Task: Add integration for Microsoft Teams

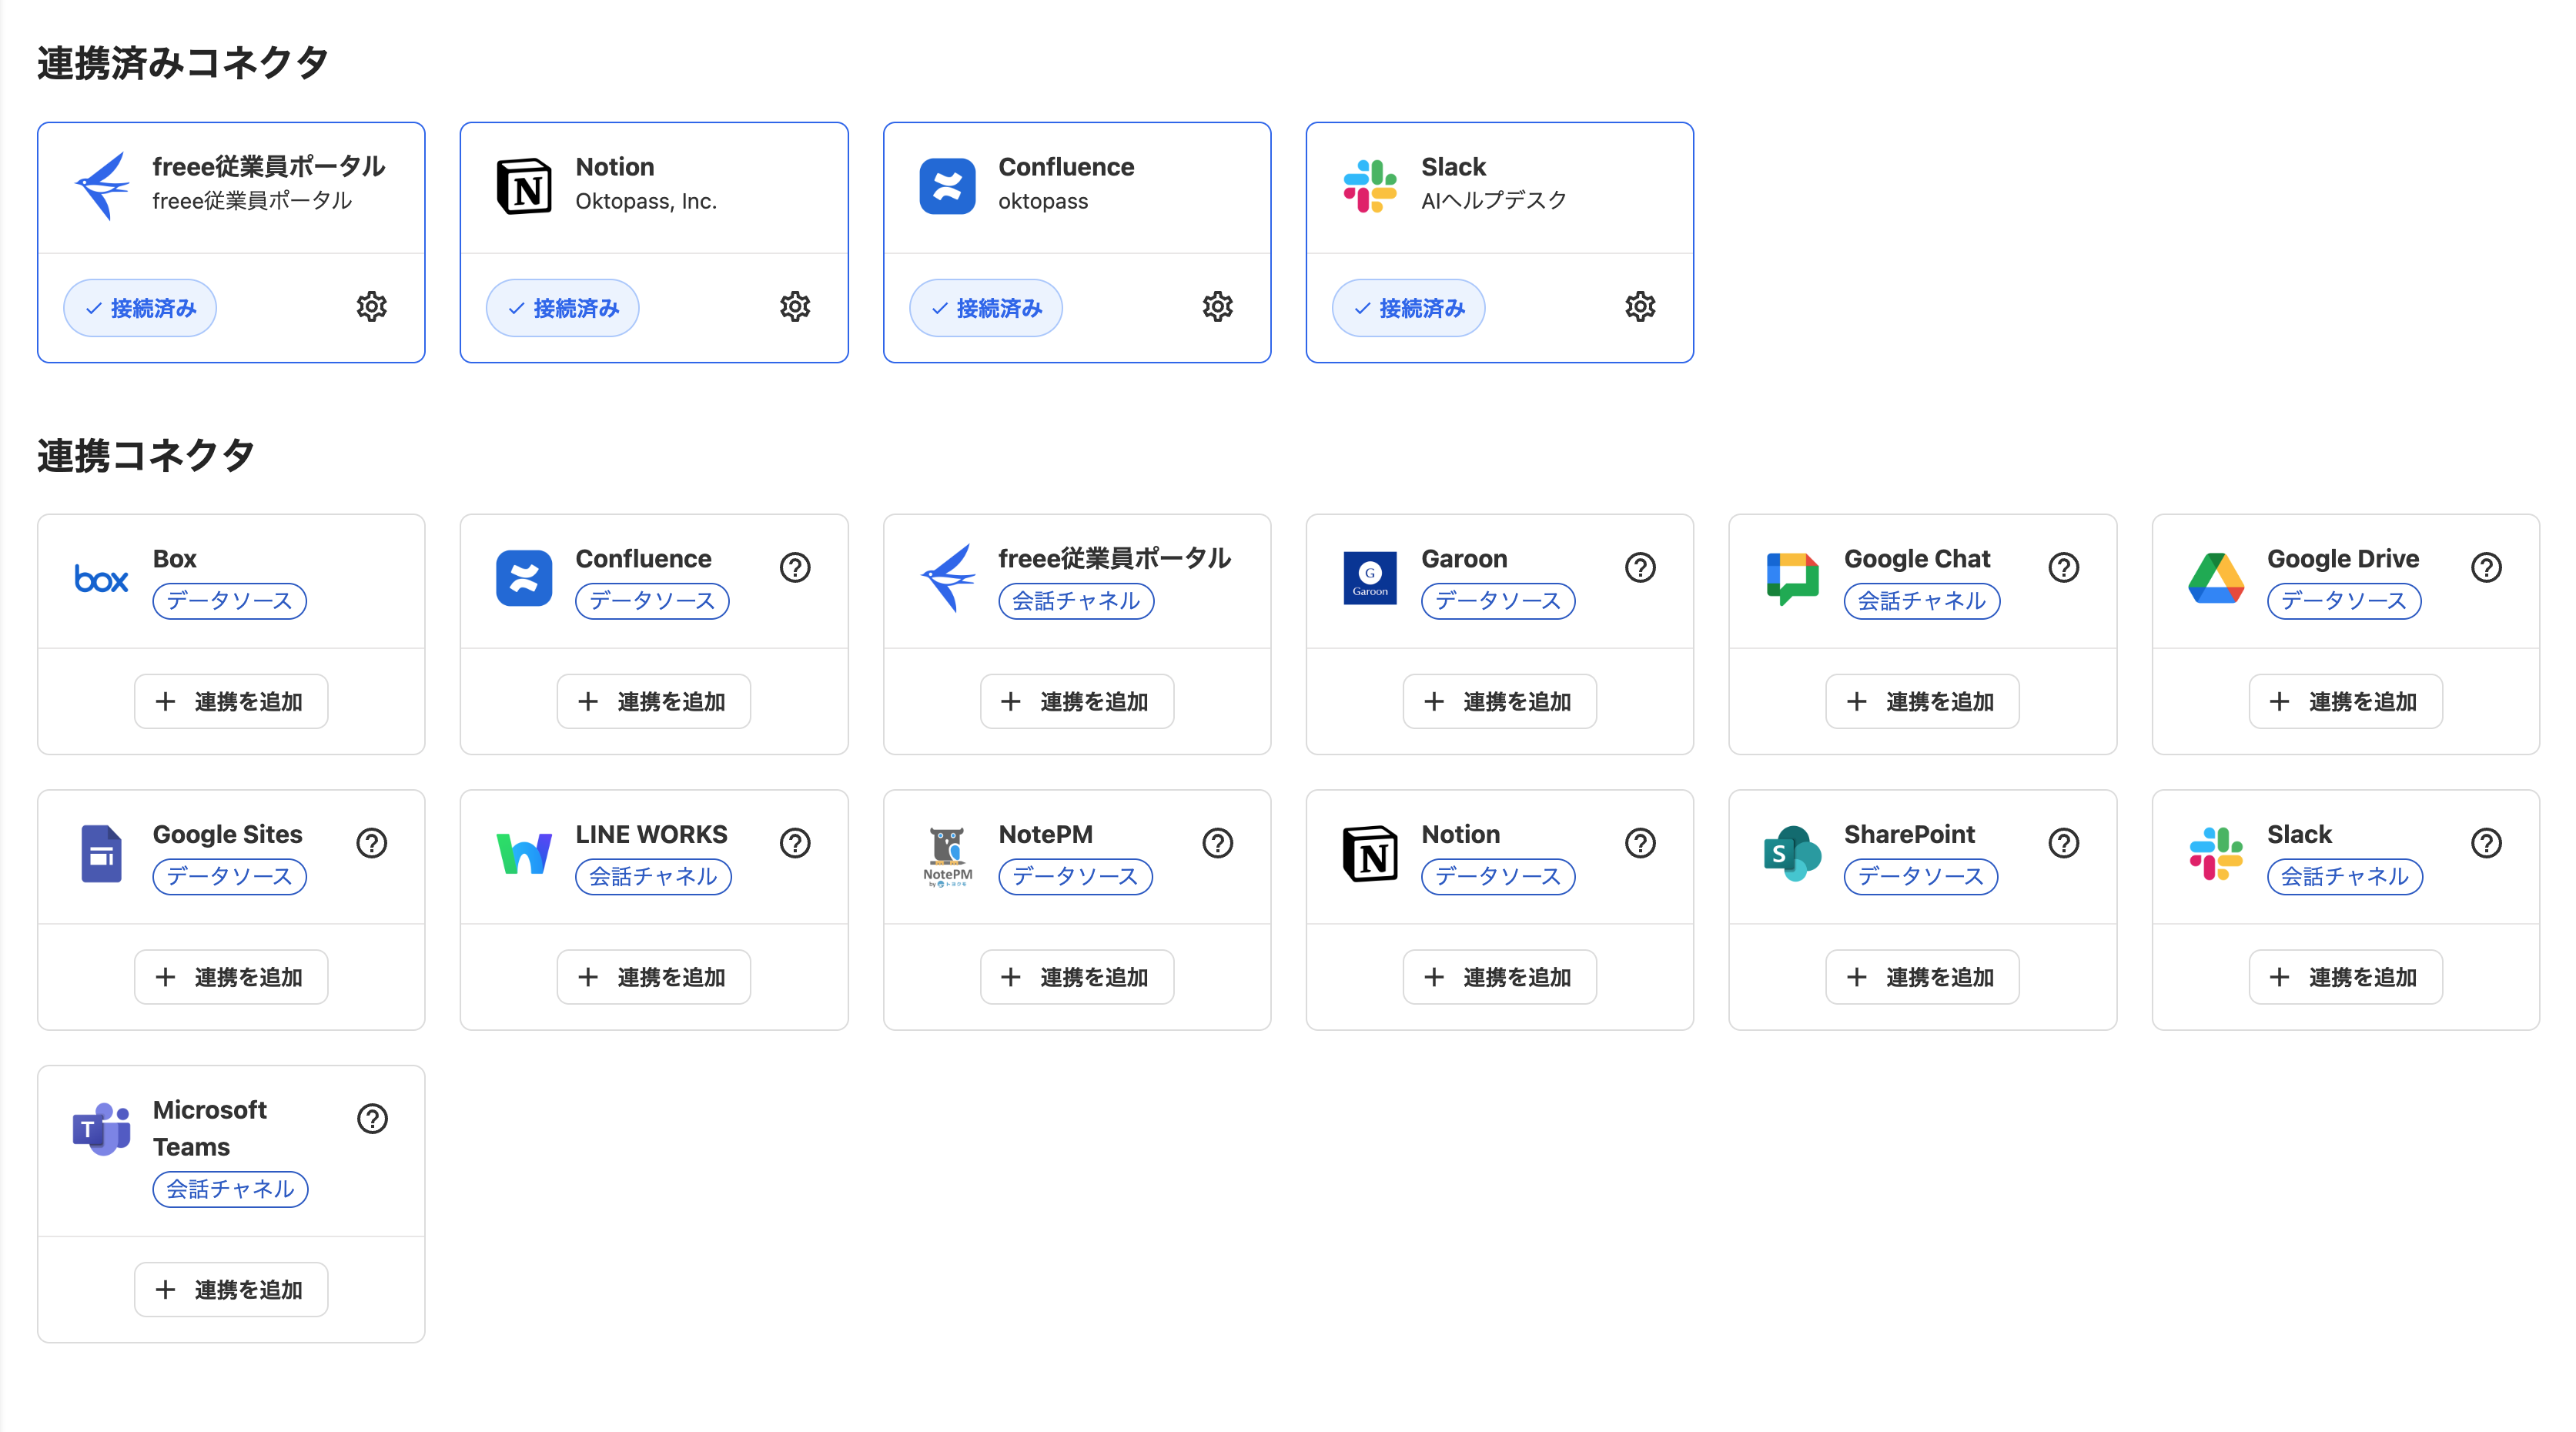Action: (x=231, y=1290)
